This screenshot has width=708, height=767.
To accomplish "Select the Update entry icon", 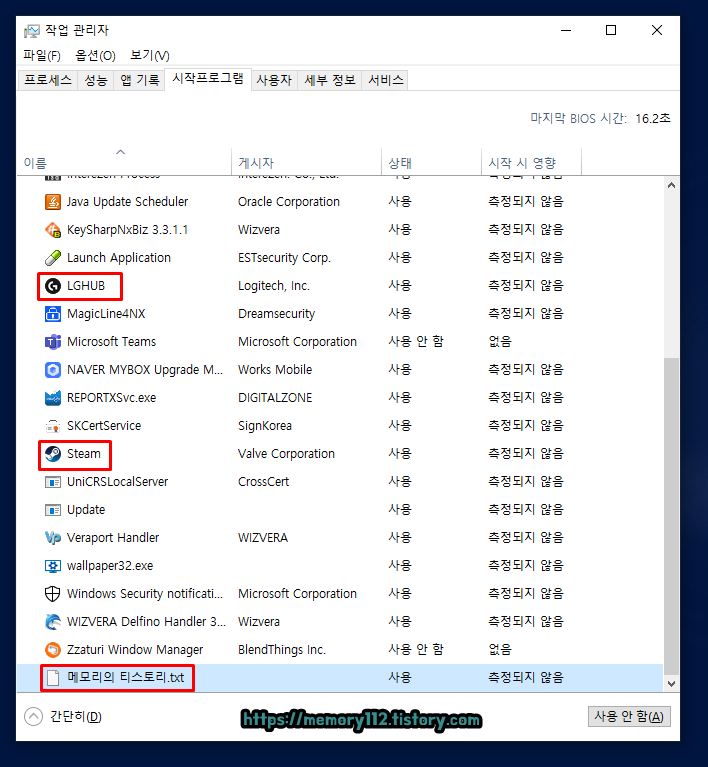I will 53,510.
